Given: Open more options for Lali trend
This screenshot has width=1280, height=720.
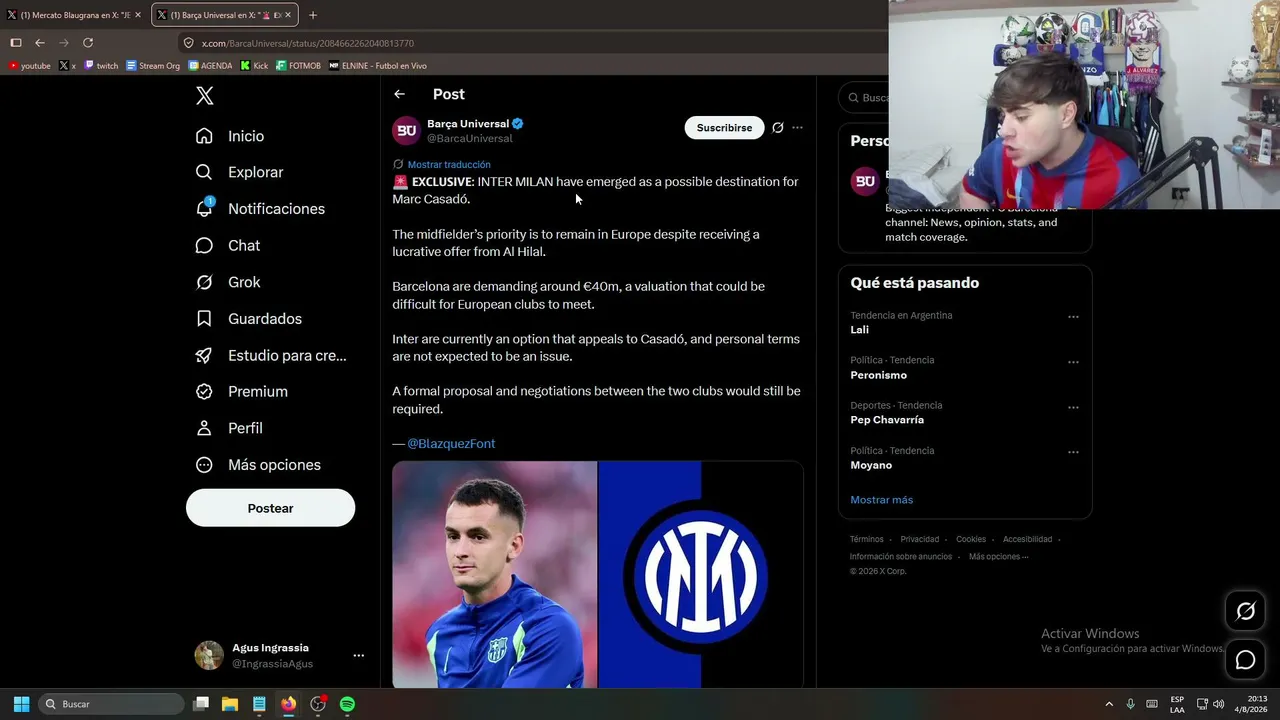Looking at the screenshot, I should 1073,317.
